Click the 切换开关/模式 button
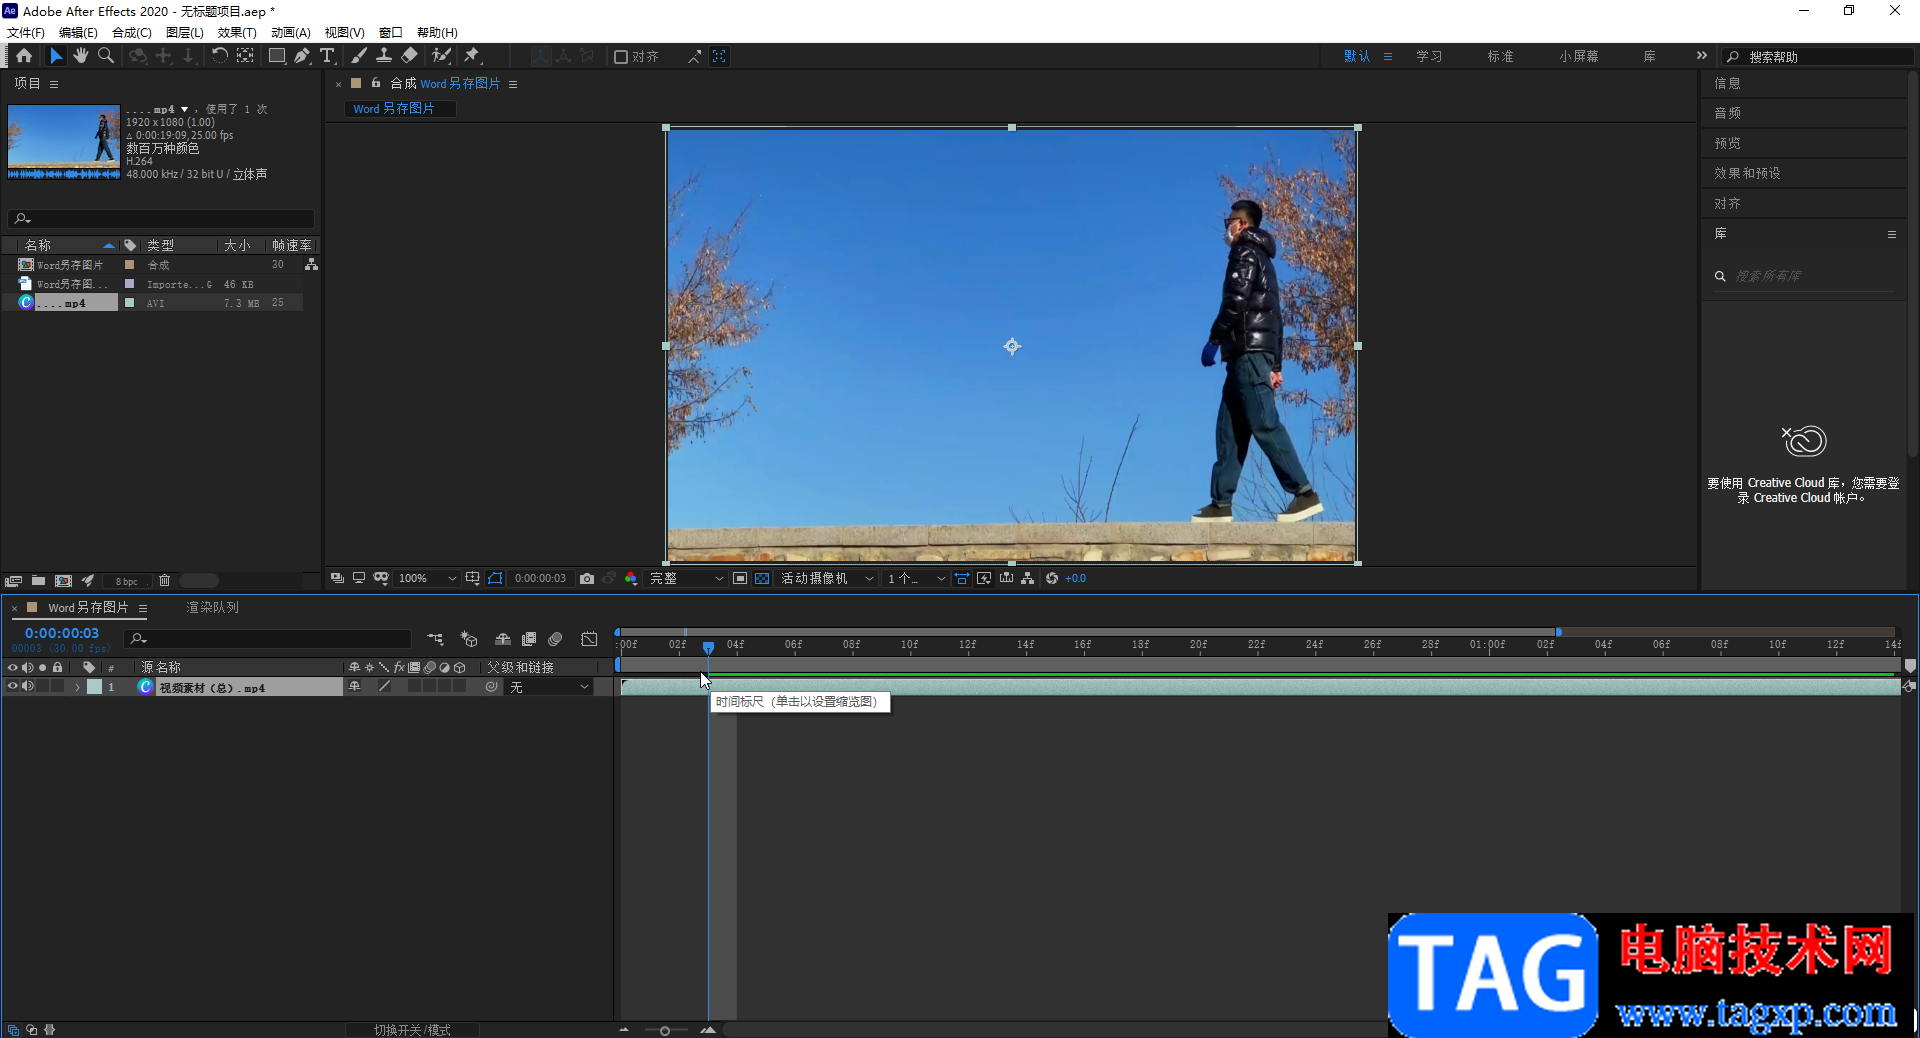Viewport: 1920px width, 1038px height. point(412,1029)
